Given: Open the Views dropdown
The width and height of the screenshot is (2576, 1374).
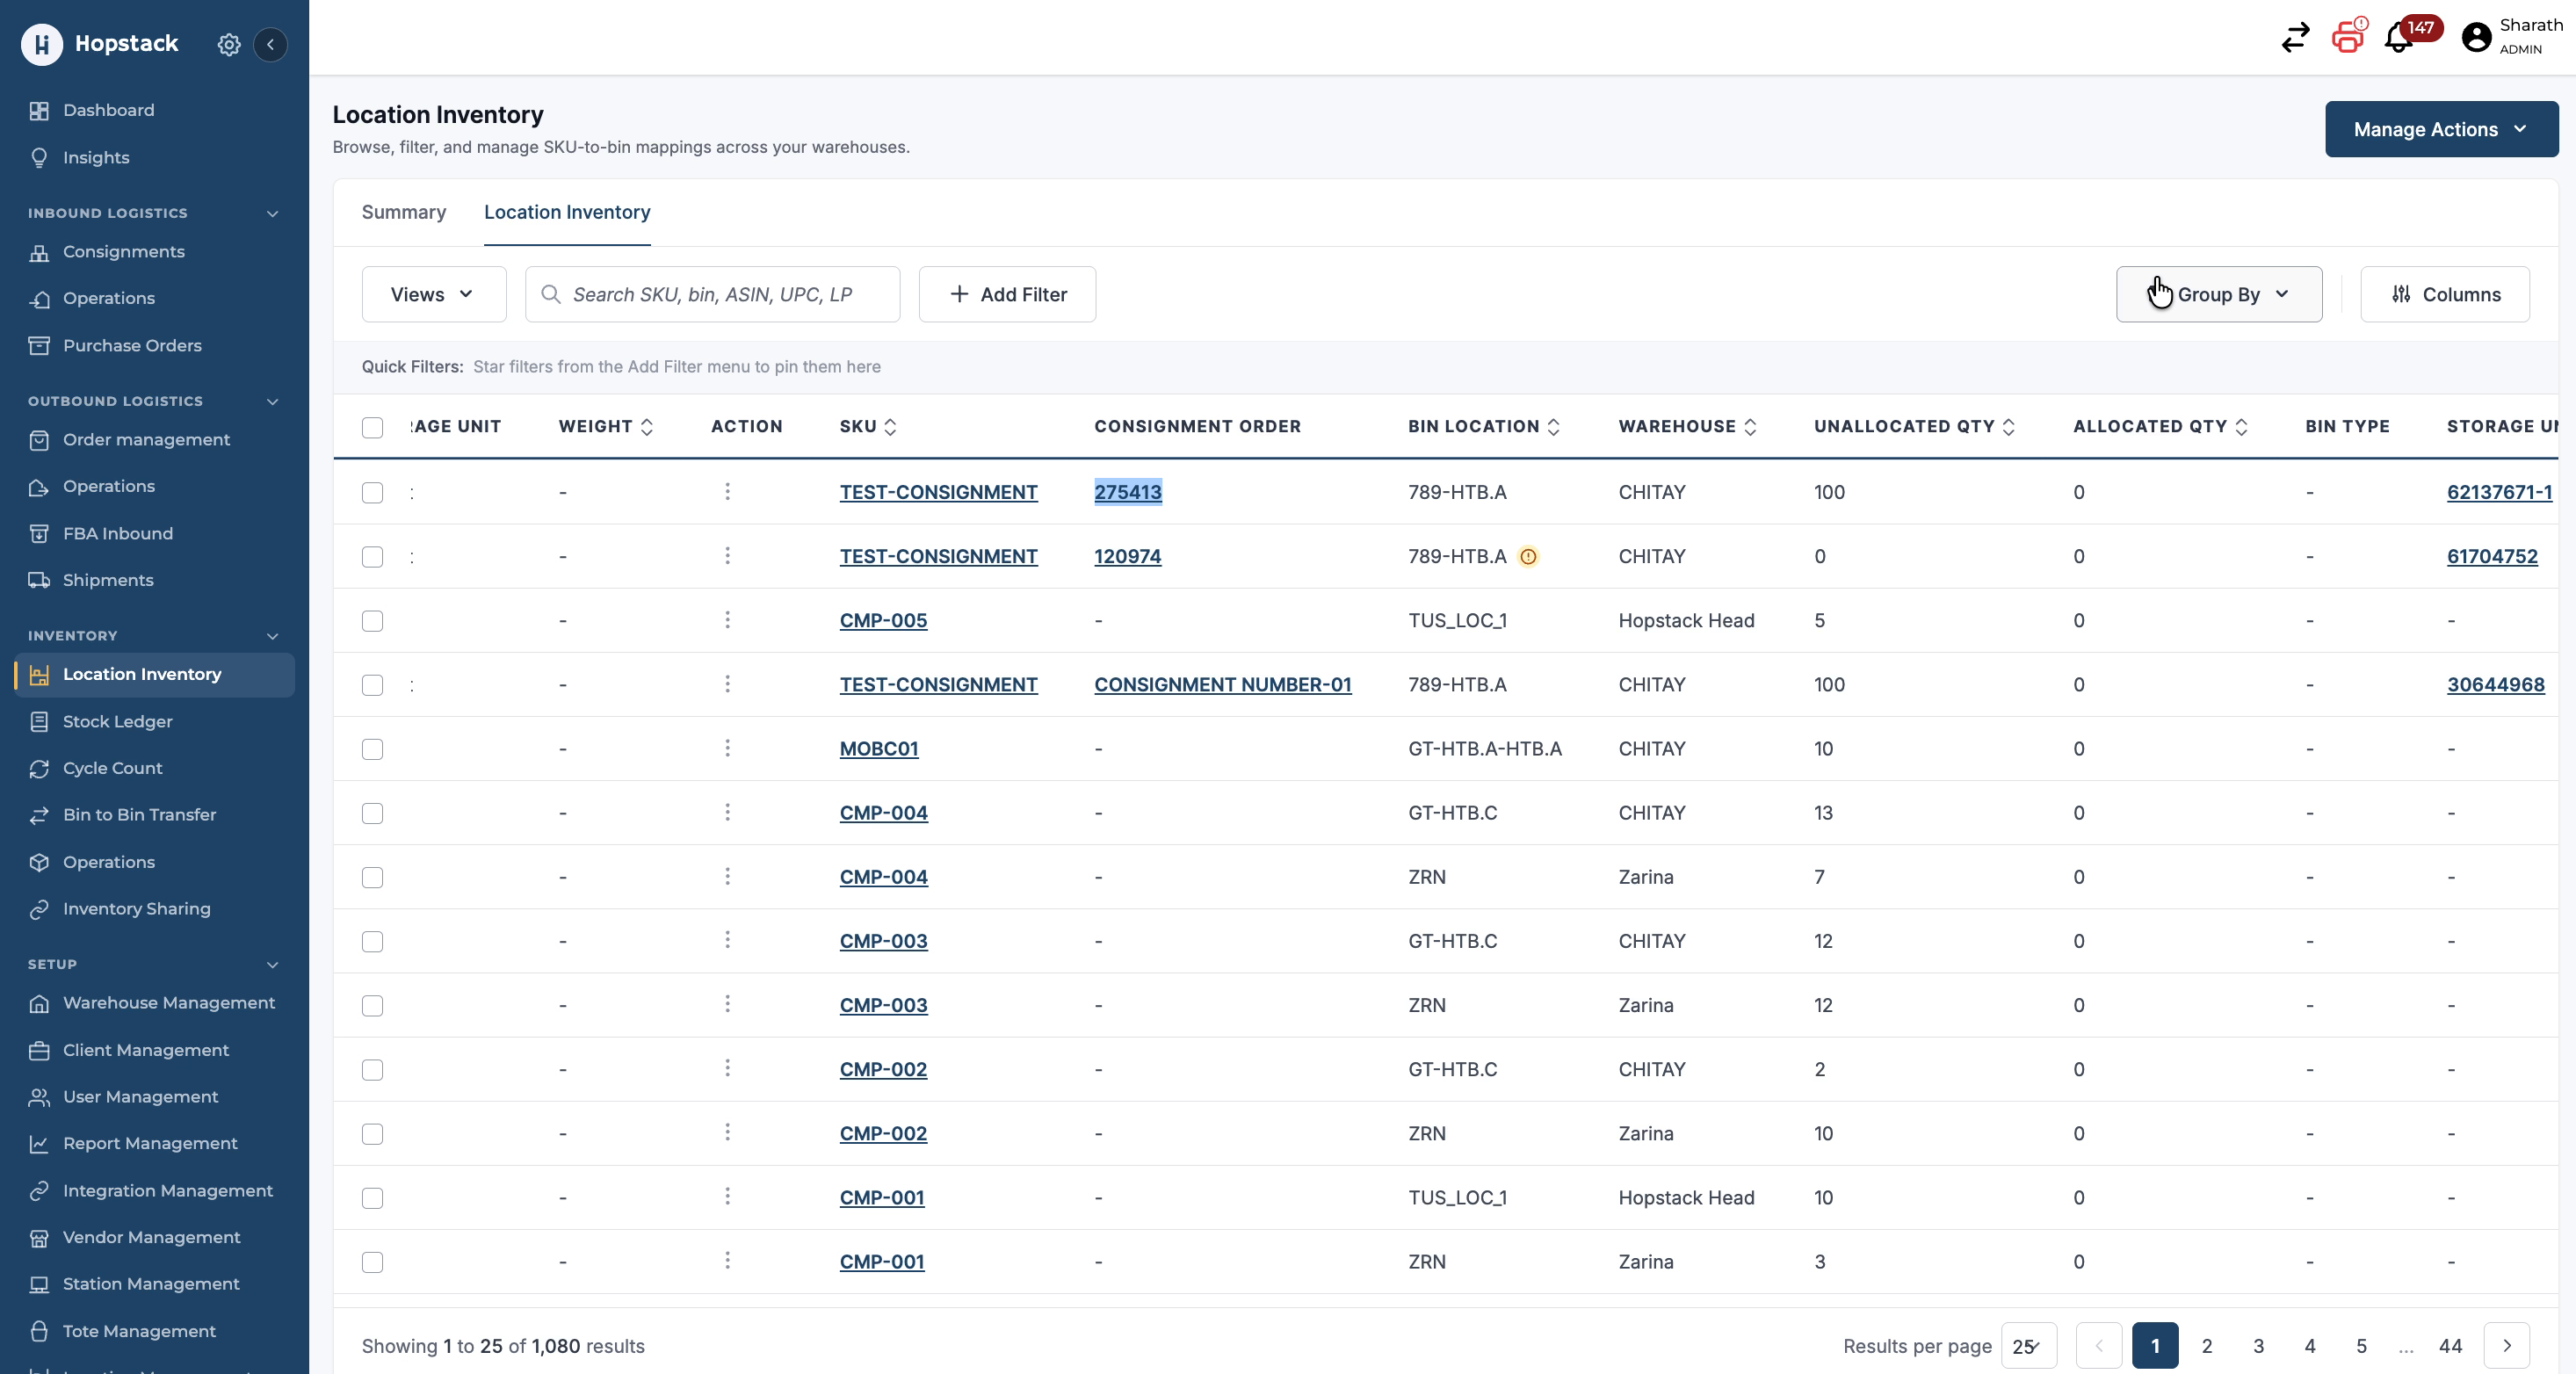Looking at the screenshot, I should tap(433, 294).
